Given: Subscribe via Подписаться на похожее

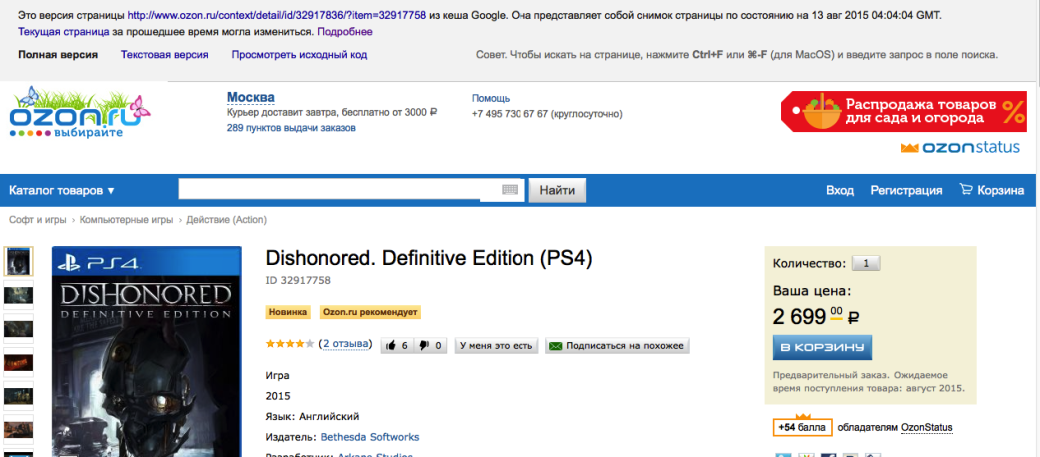Looking at the screenshot, I should point(618,346).
